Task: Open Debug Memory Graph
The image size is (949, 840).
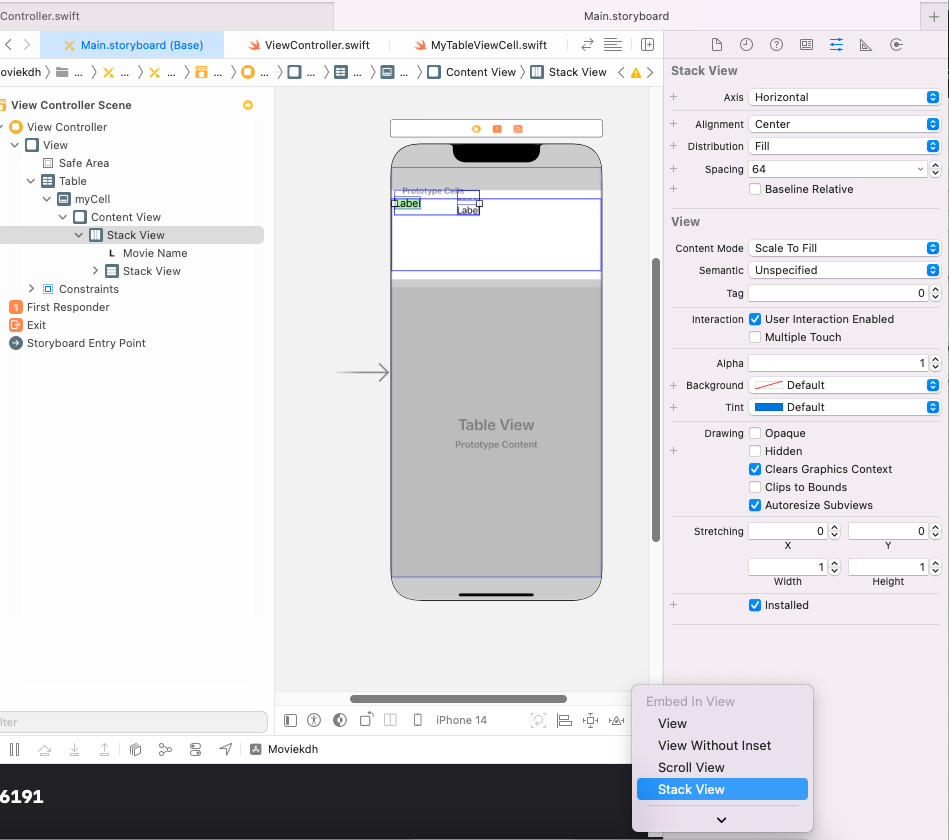Action: 165,750
